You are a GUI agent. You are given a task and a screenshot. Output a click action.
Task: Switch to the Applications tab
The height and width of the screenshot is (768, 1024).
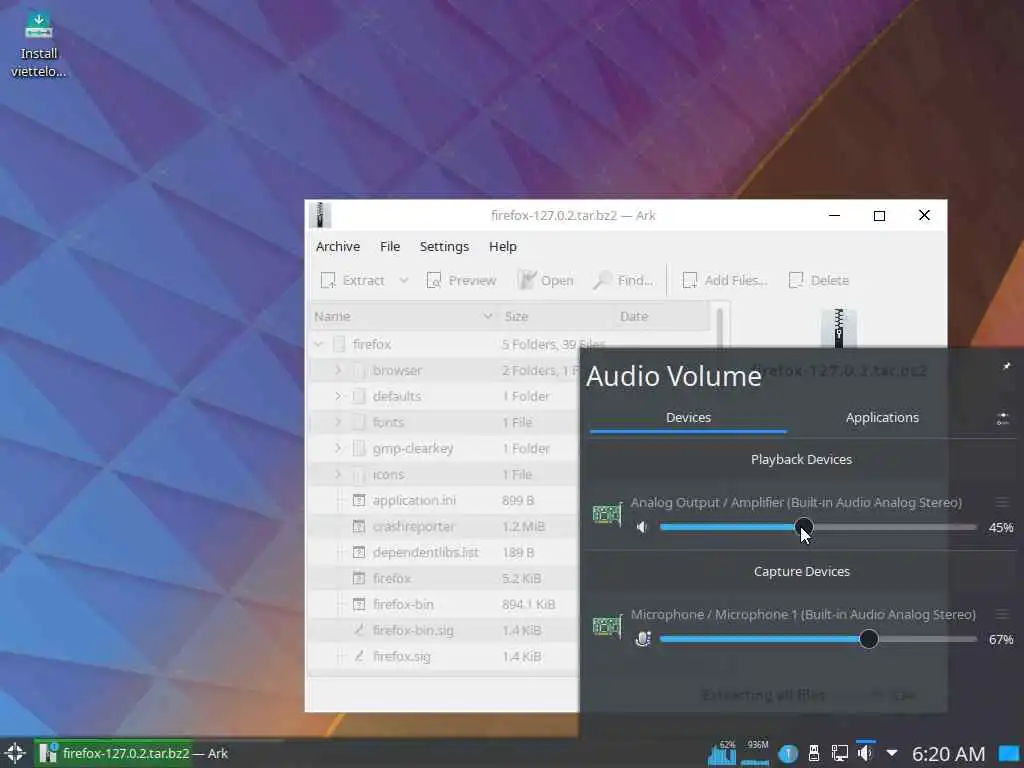882,418
